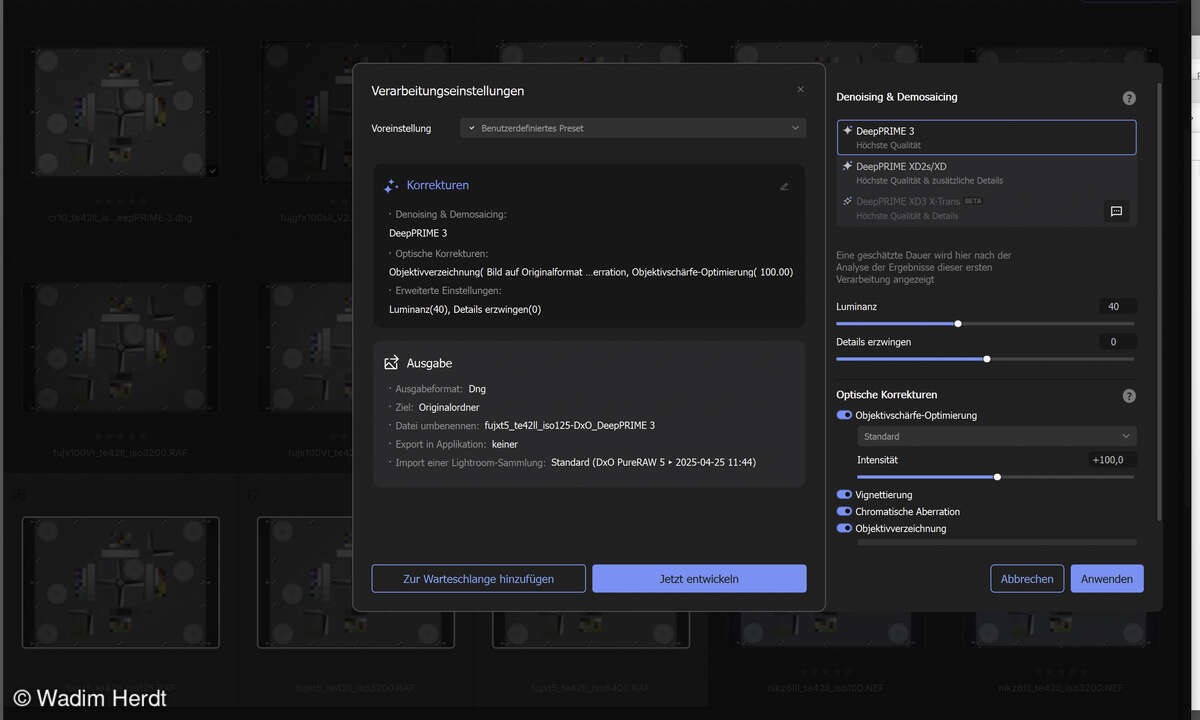Choose the DeepPRIME XD2s/XD option
The width and height of the screenshot is (1200, 720).
click(986, 173)
